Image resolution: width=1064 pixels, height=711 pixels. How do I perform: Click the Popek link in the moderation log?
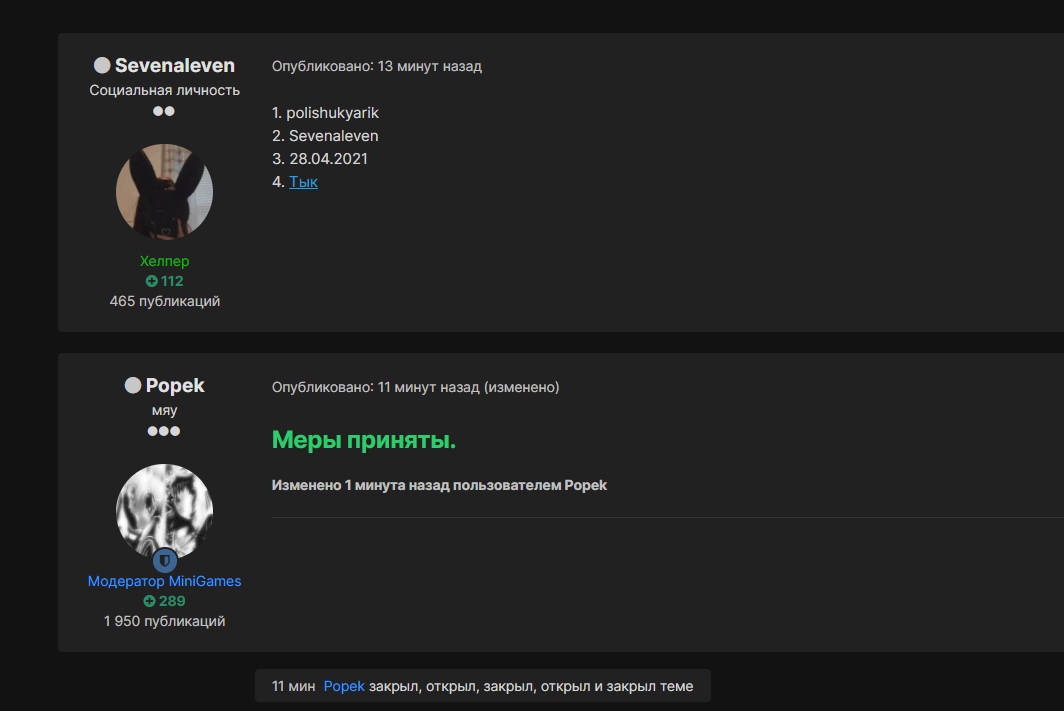[x=344, y=686]
